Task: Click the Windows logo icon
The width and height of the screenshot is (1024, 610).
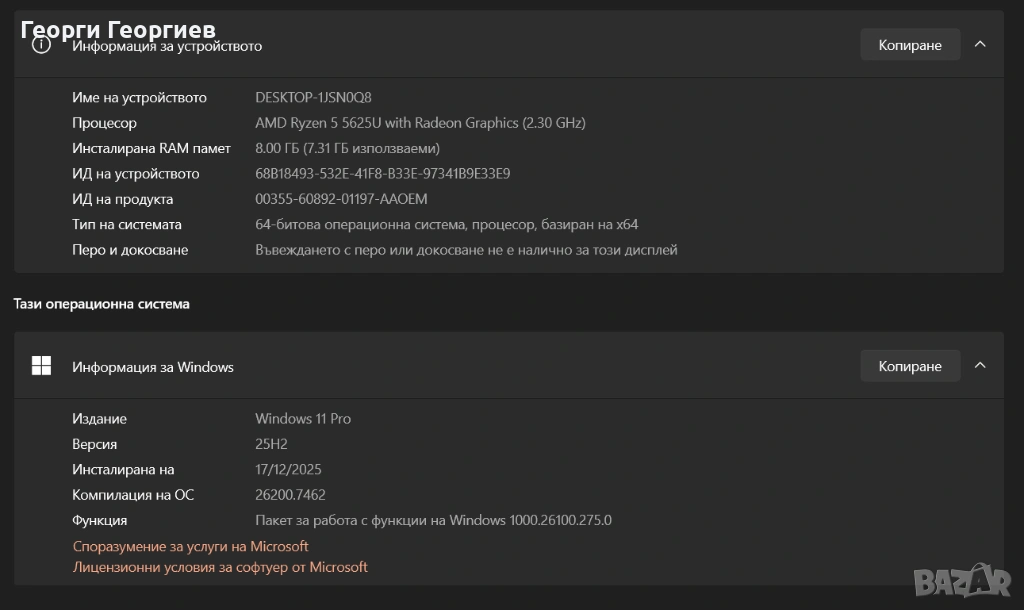Action: coord(41,366)
